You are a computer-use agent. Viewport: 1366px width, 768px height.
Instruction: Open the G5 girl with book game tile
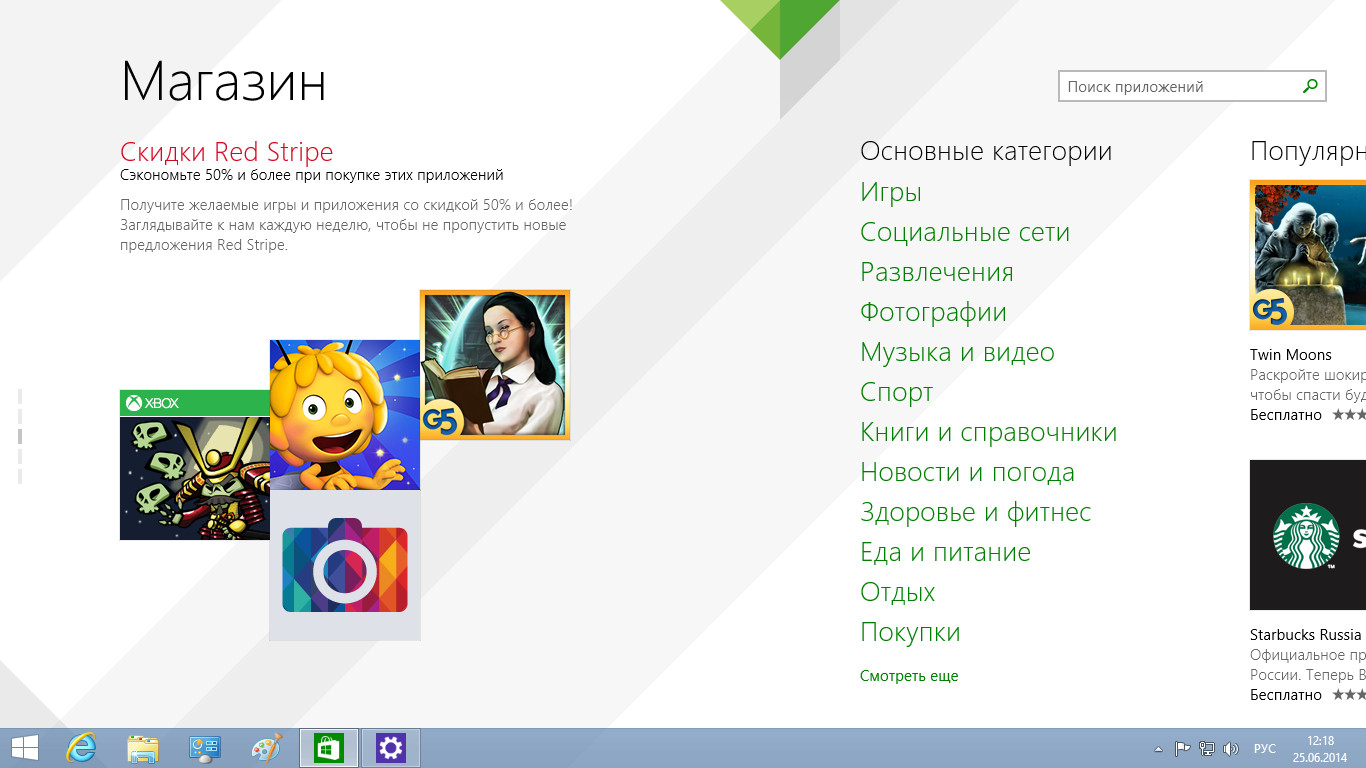tap(495, 365)
